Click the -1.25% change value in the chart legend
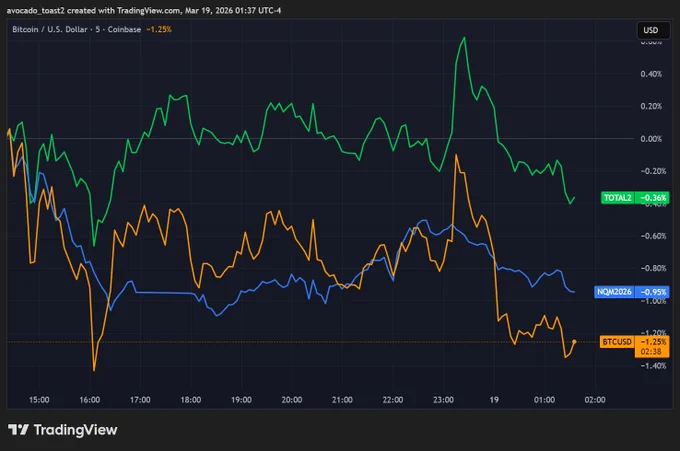This screenshot has height=451, width=680. 159,29
